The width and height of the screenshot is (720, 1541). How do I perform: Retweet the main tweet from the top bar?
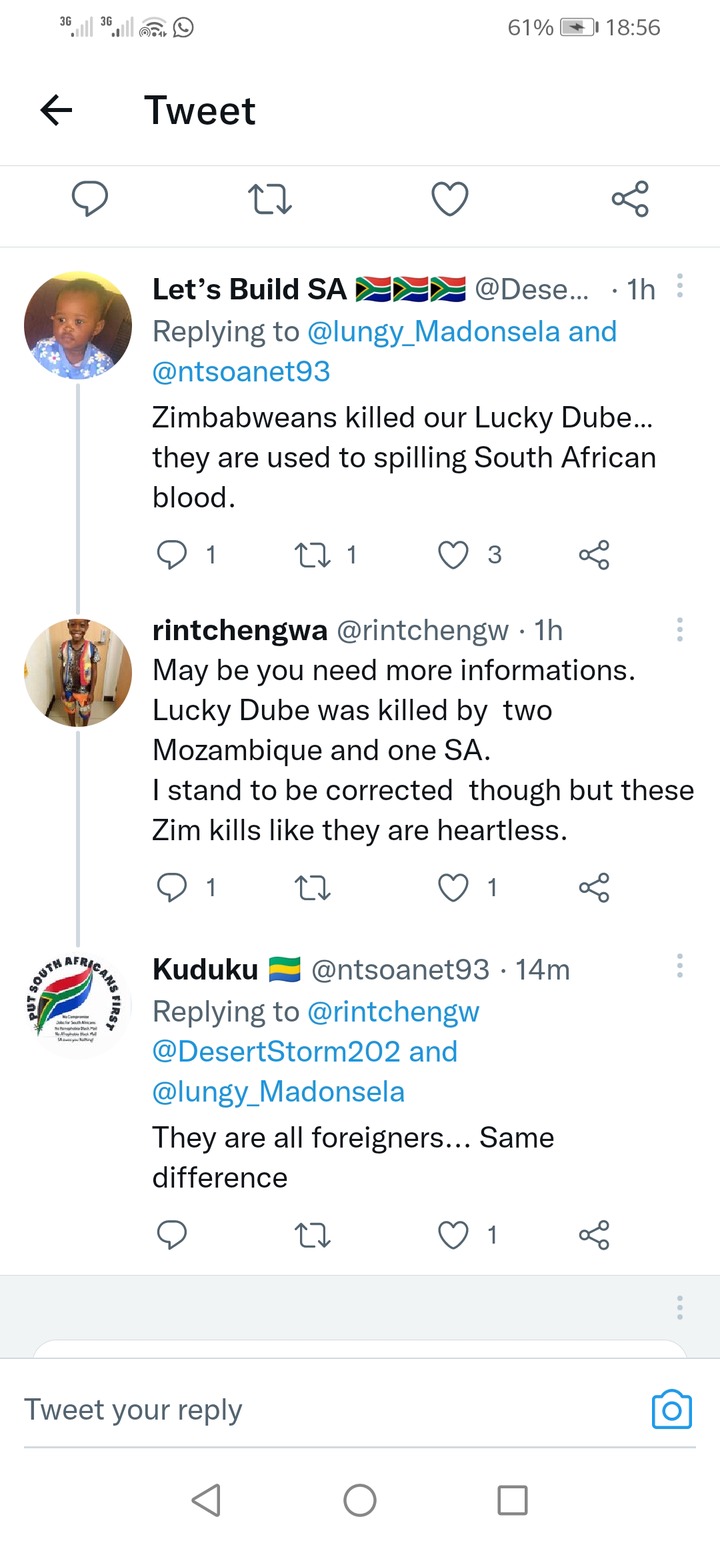(x=270, y=199)
